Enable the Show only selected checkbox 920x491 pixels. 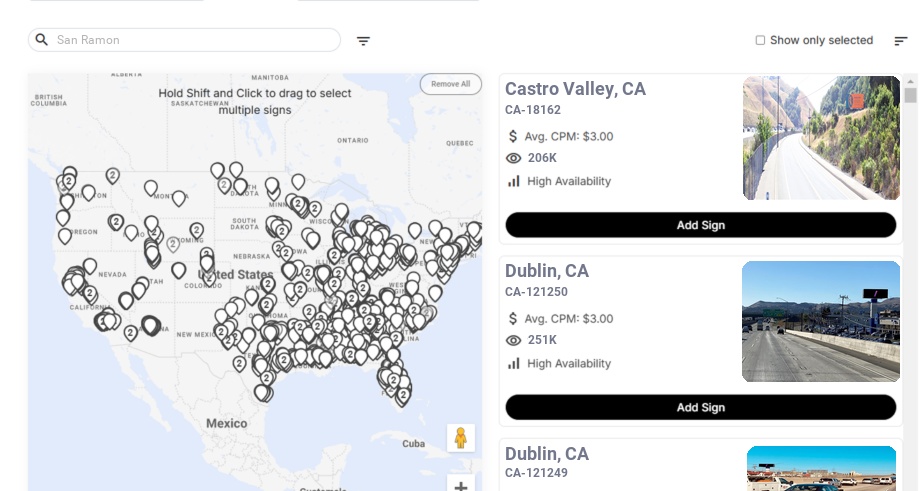point(760,41)
